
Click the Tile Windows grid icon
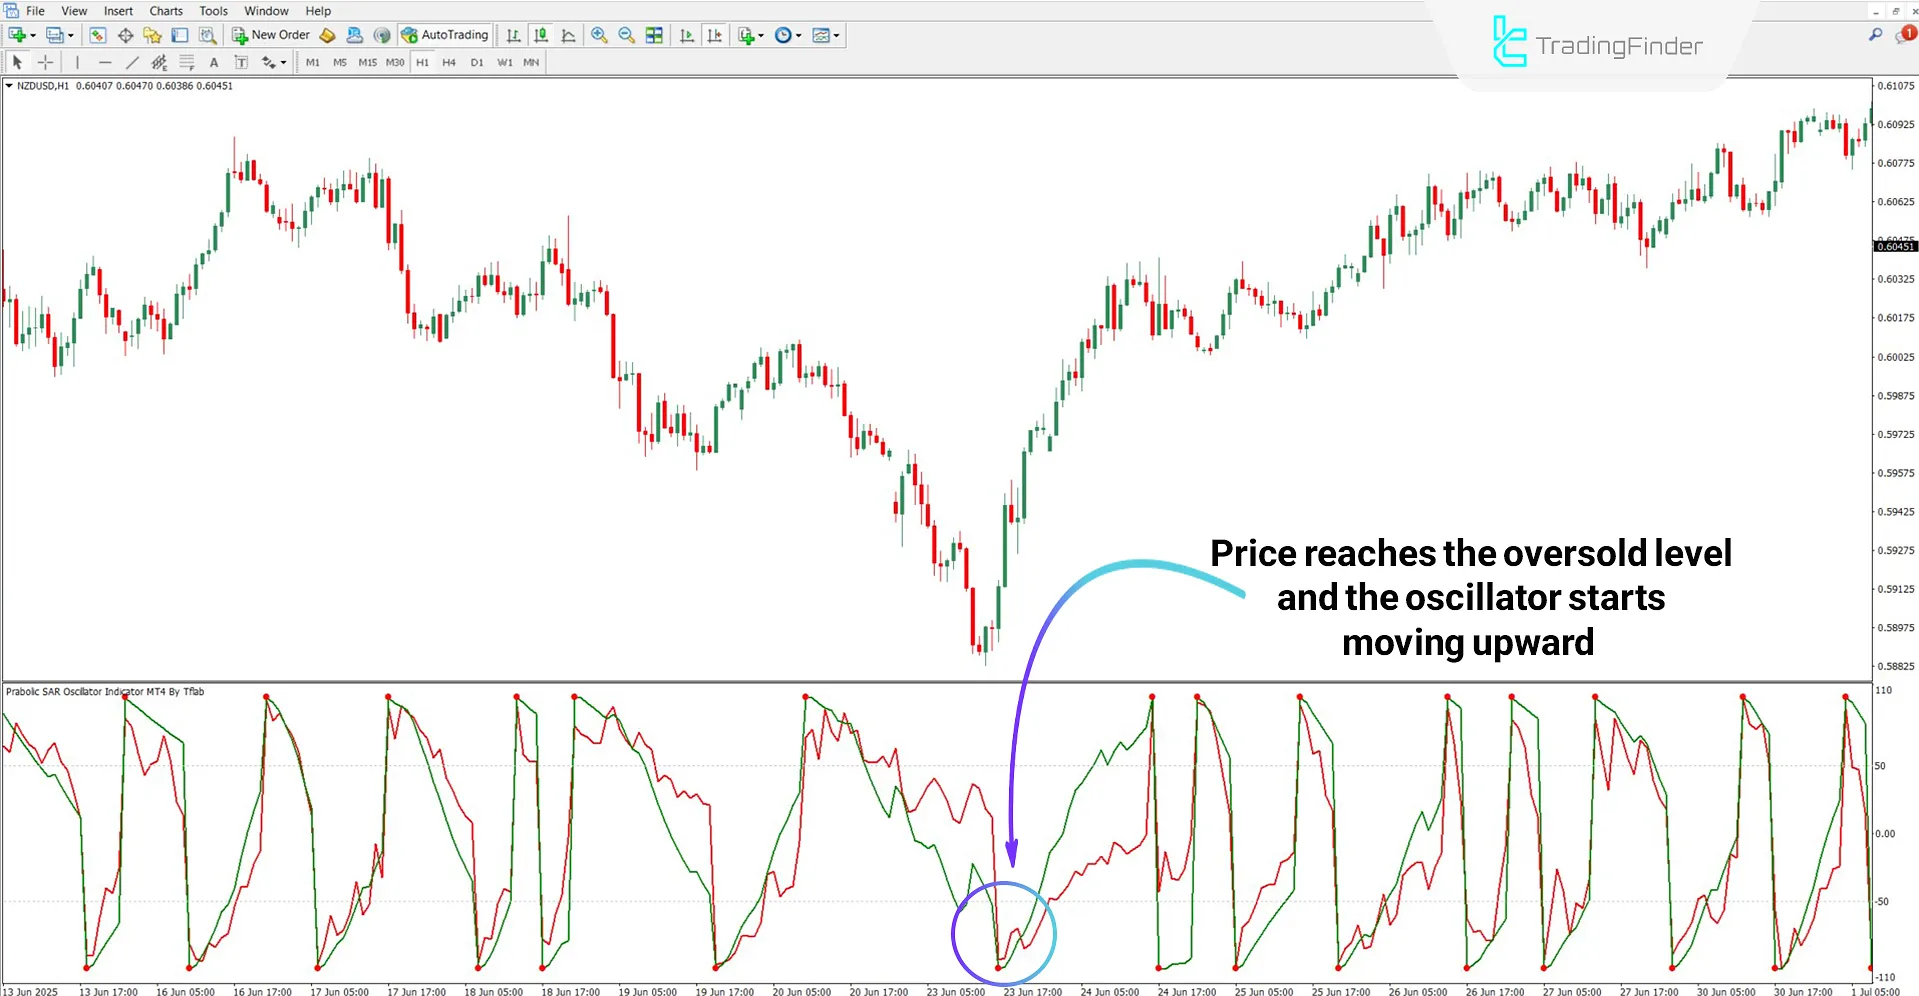(654, 35)
